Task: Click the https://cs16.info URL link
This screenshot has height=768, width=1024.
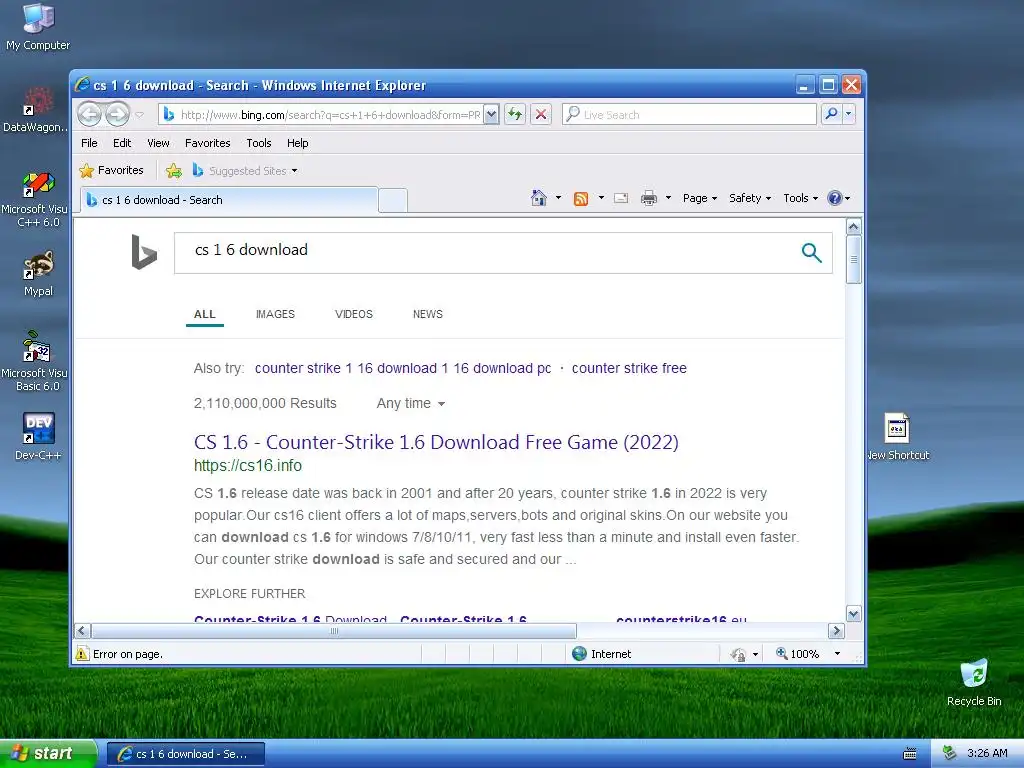Action: (248, 466)
